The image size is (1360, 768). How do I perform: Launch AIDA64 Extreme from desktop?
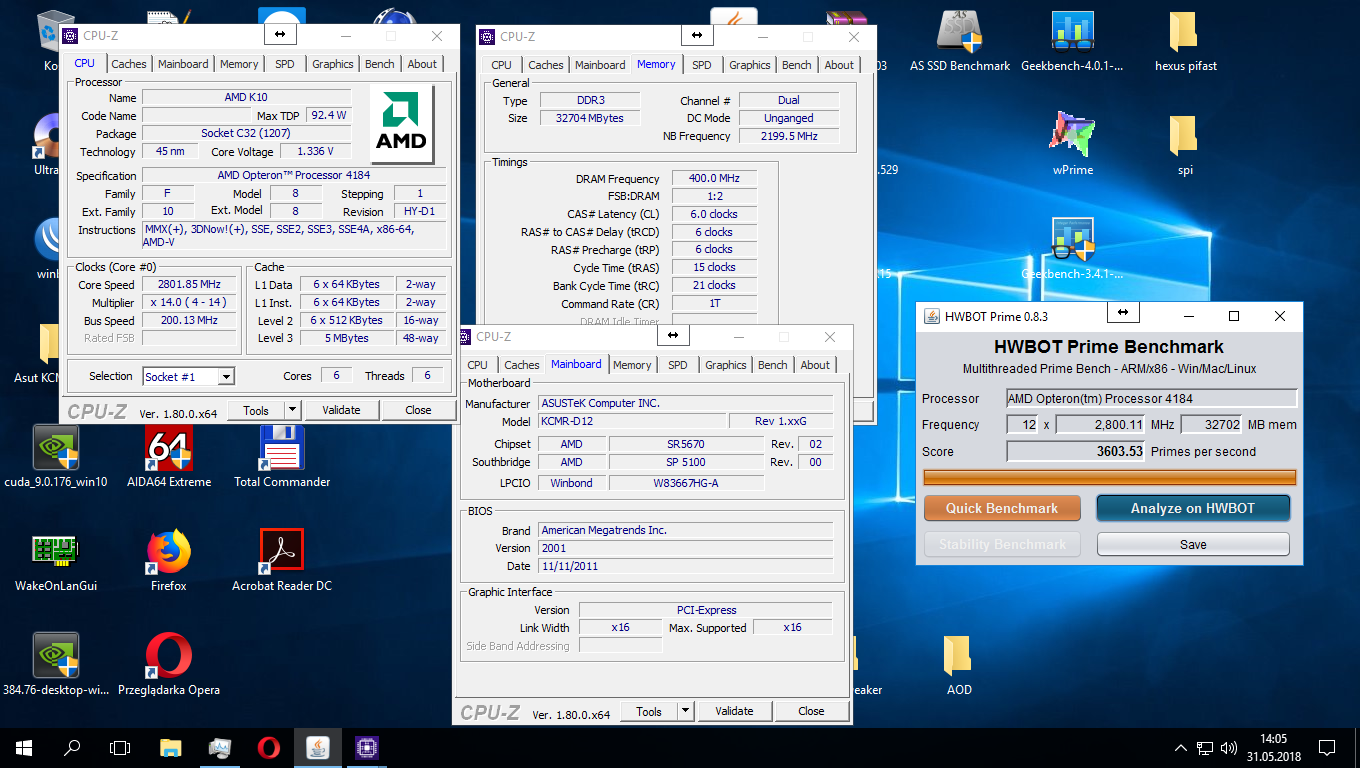point(169,456)
